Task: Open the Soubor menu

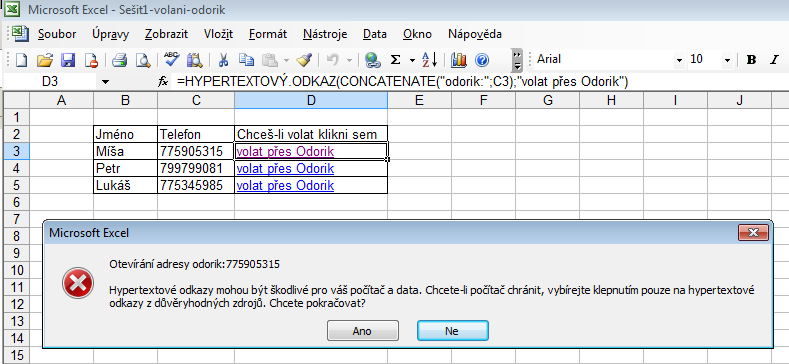Action: pyautogui.click(x=57, y=34)
